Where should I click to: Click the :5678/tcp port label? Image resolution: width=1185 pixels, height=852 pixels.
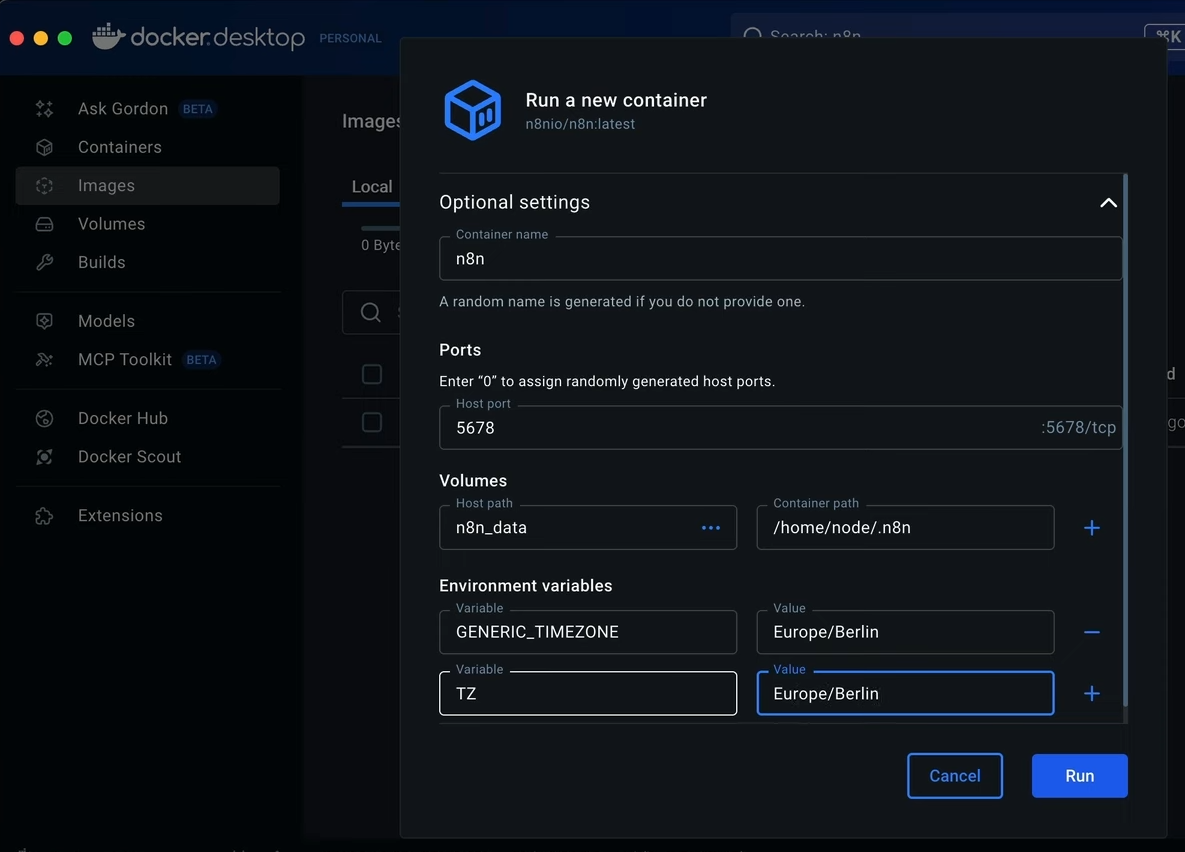(x=1078, y=428)
